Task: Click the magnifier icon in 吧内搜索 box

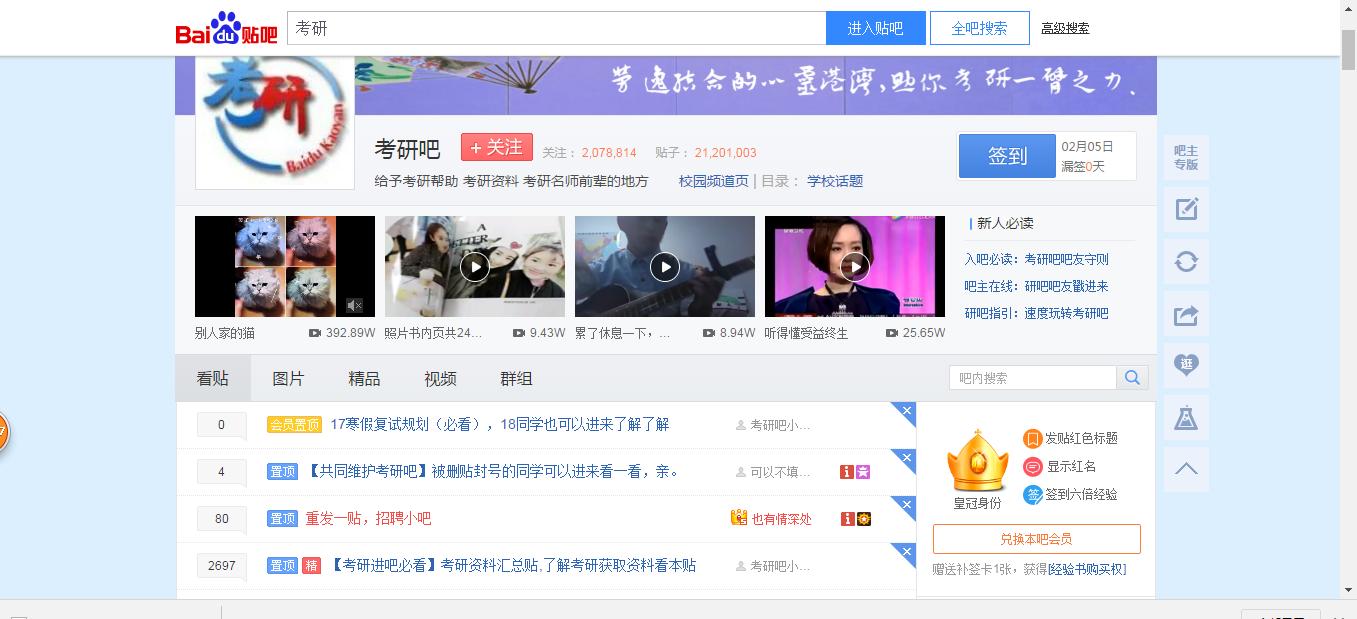Action: (1132, 377)
